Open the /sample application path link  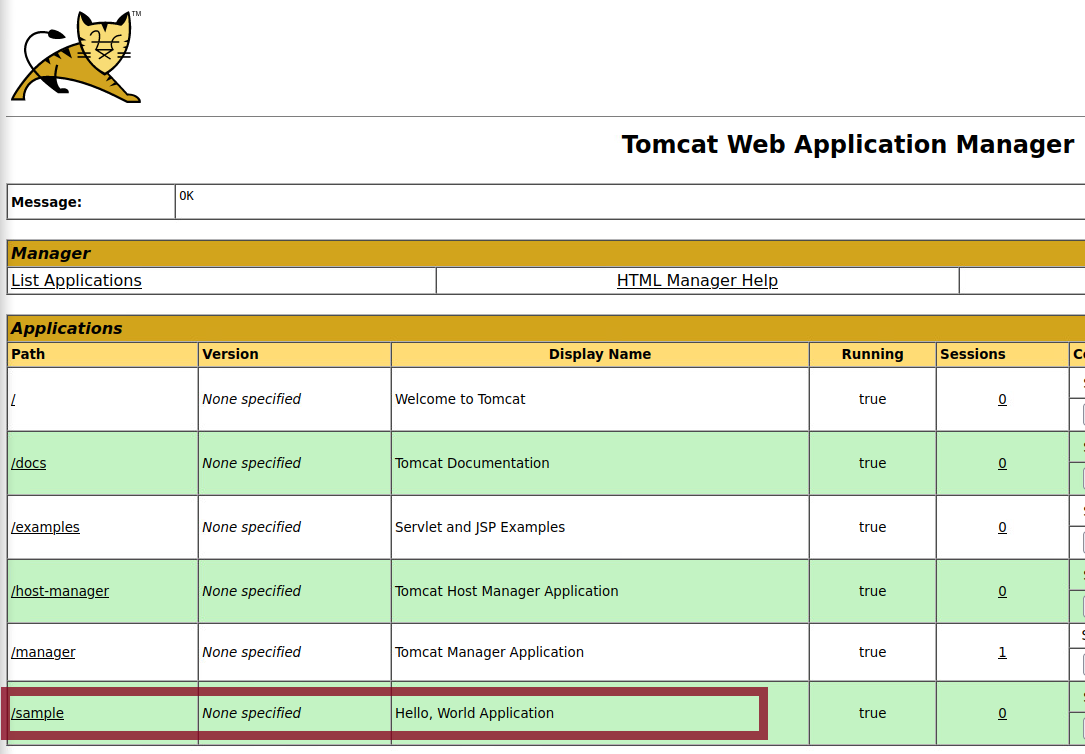[x=37, y=712]
